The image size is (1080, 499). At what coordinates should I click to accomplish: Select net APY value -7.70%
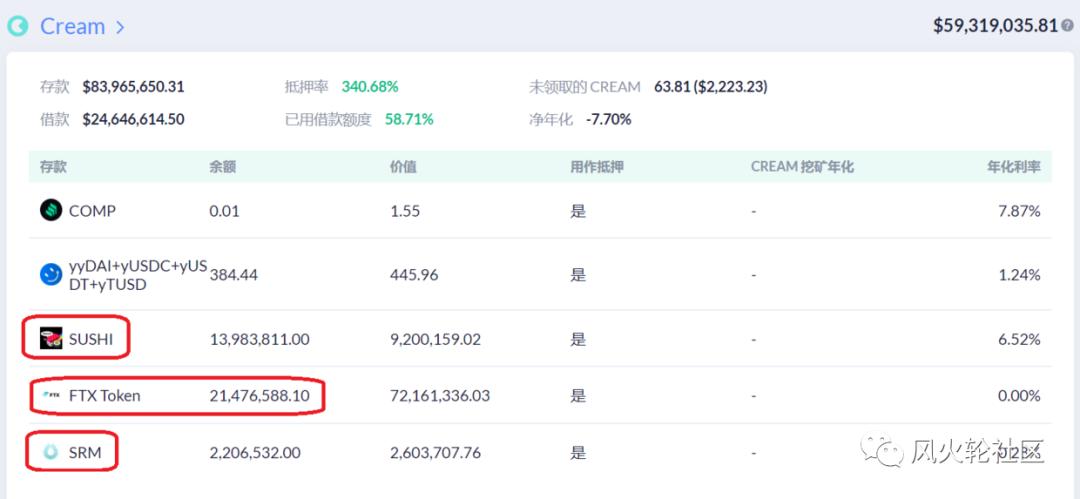point(608,119)
